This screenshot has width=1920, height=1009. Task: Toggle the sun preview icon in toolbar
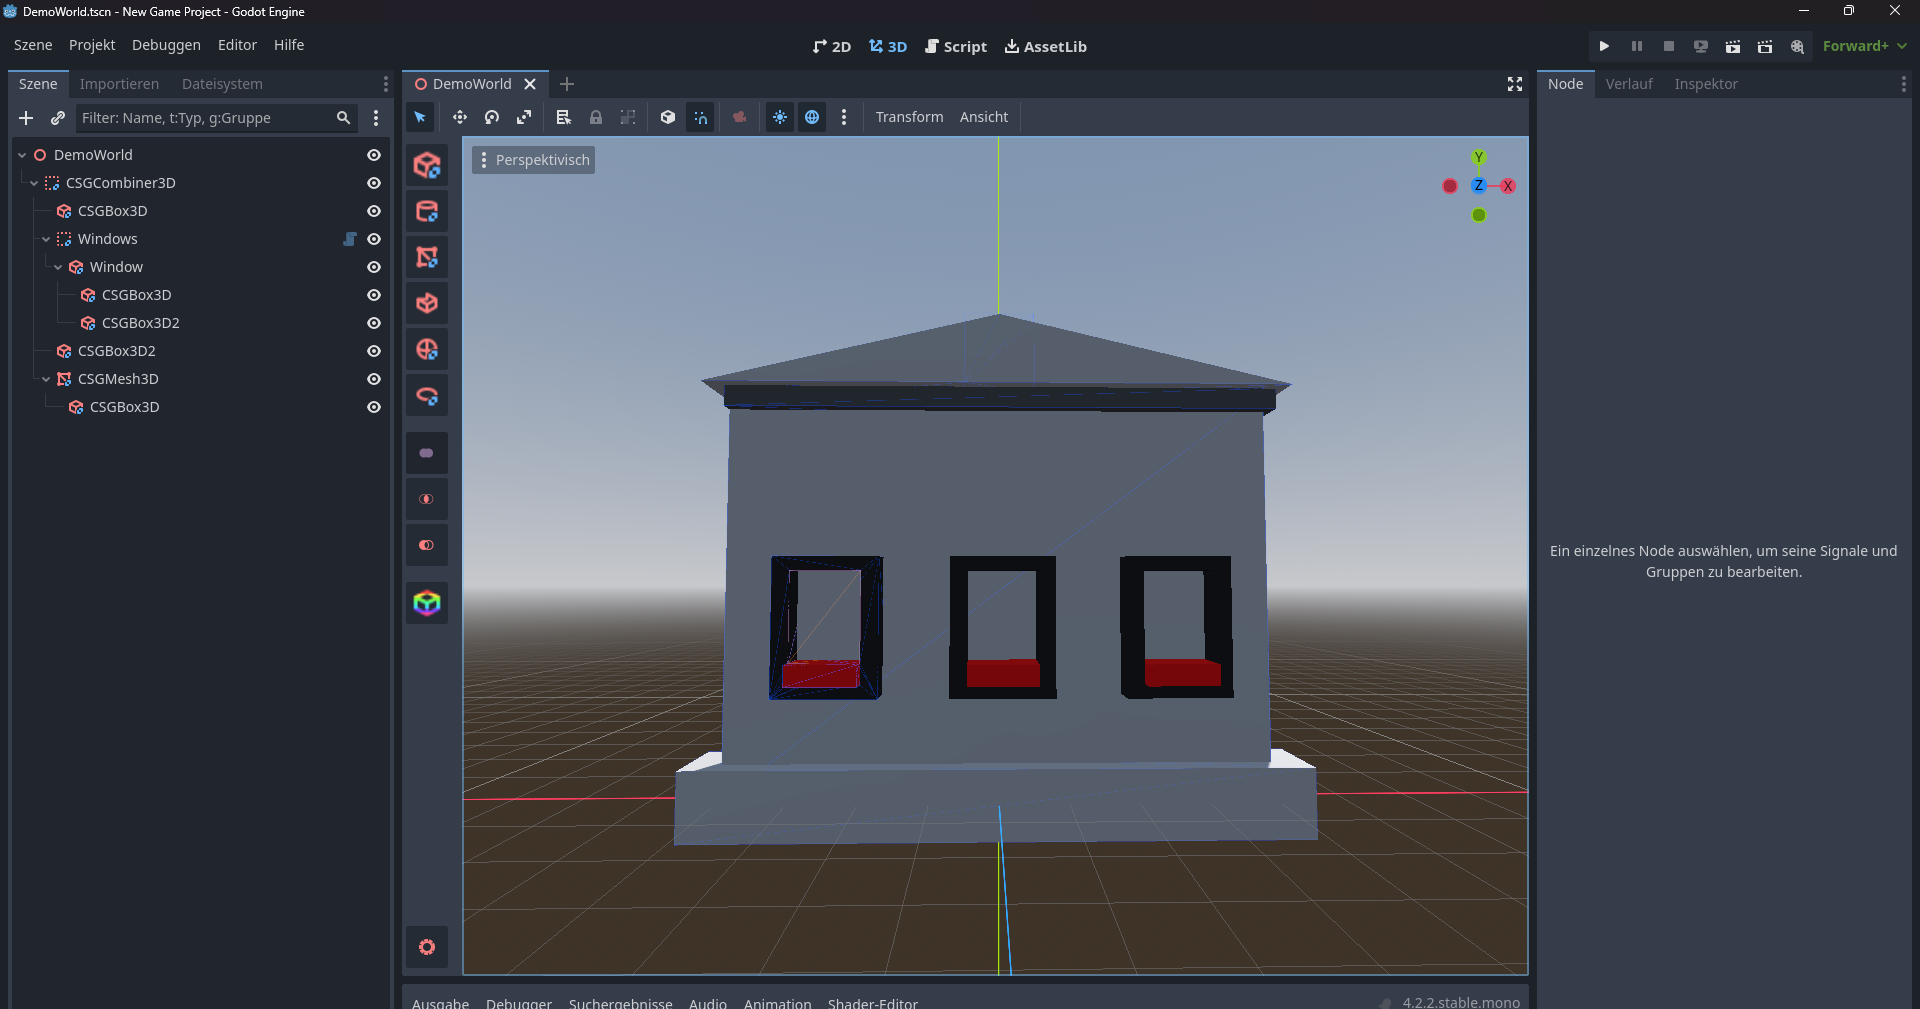tap(780, 117)
